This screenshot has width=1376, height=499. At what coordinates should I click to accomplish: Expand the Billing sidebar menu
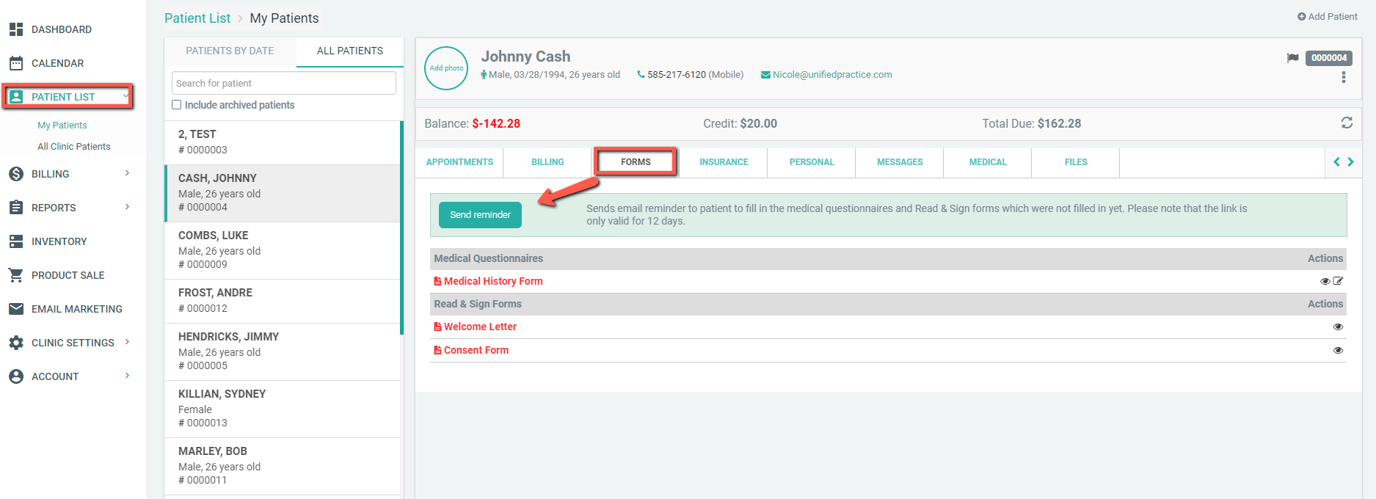coord(70,174)
